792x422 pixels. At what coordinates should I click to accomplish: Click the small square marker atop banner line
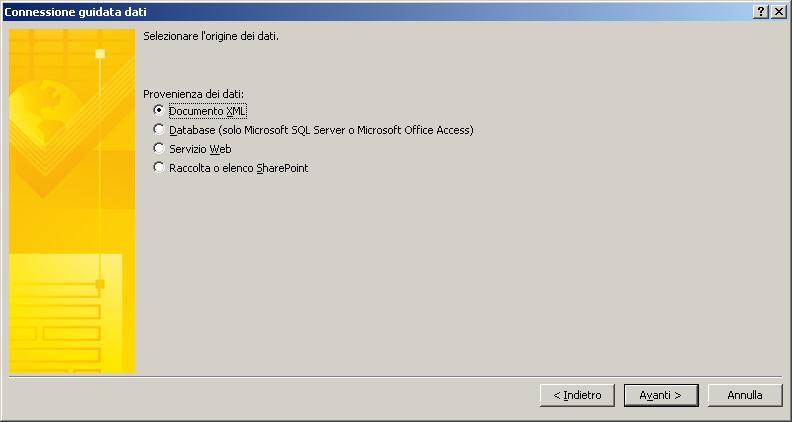100,54
